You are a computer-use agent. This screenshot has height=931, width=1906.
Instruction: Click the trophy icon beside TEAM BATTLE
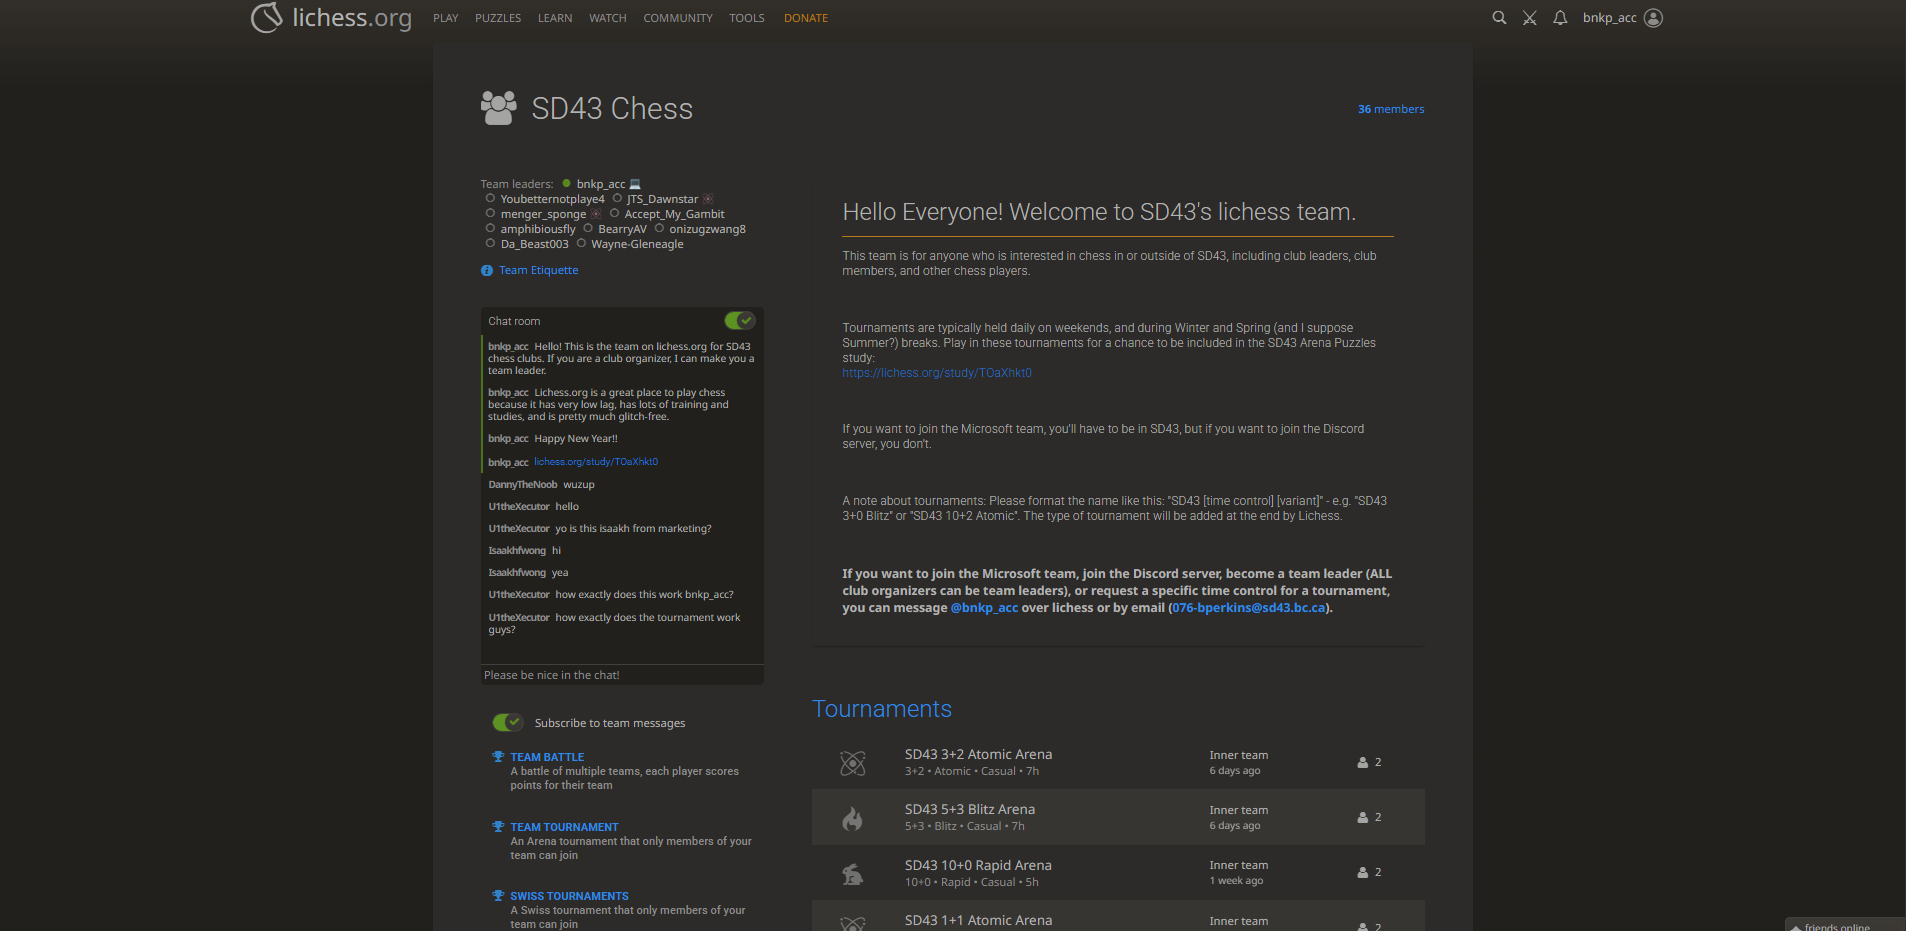pos(498,756)
